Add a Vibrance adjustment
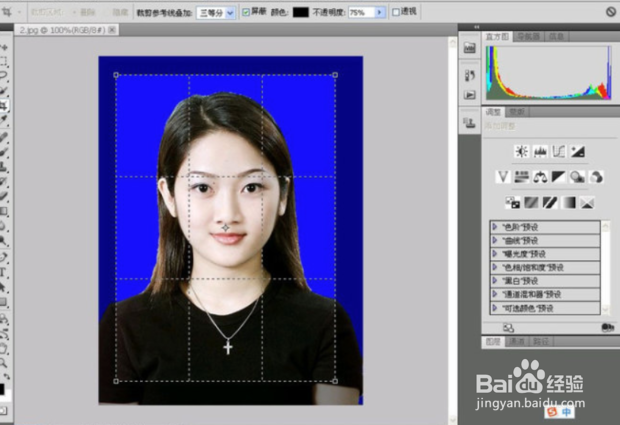The height and width of the screenshot is (425, 620). pos(503,177)
